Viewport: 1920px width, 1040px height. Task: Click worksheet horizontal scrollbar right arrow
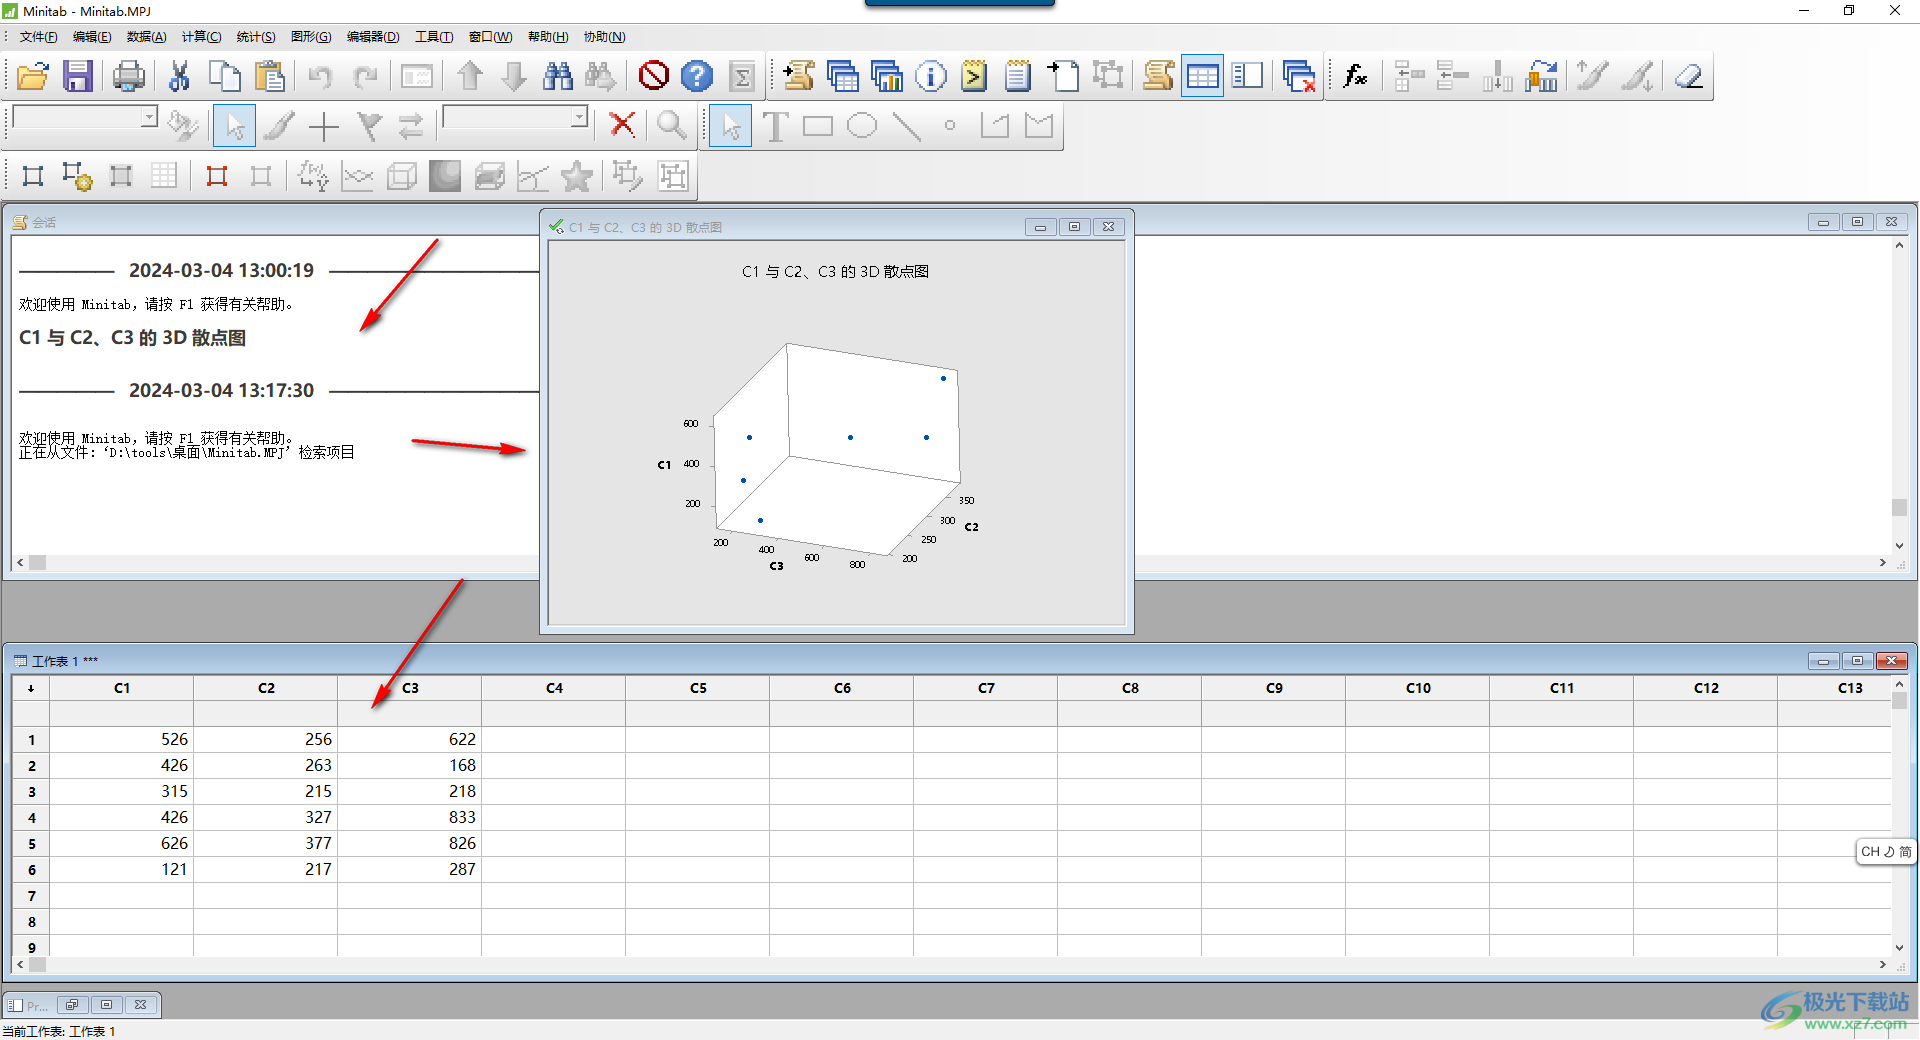1883,965
